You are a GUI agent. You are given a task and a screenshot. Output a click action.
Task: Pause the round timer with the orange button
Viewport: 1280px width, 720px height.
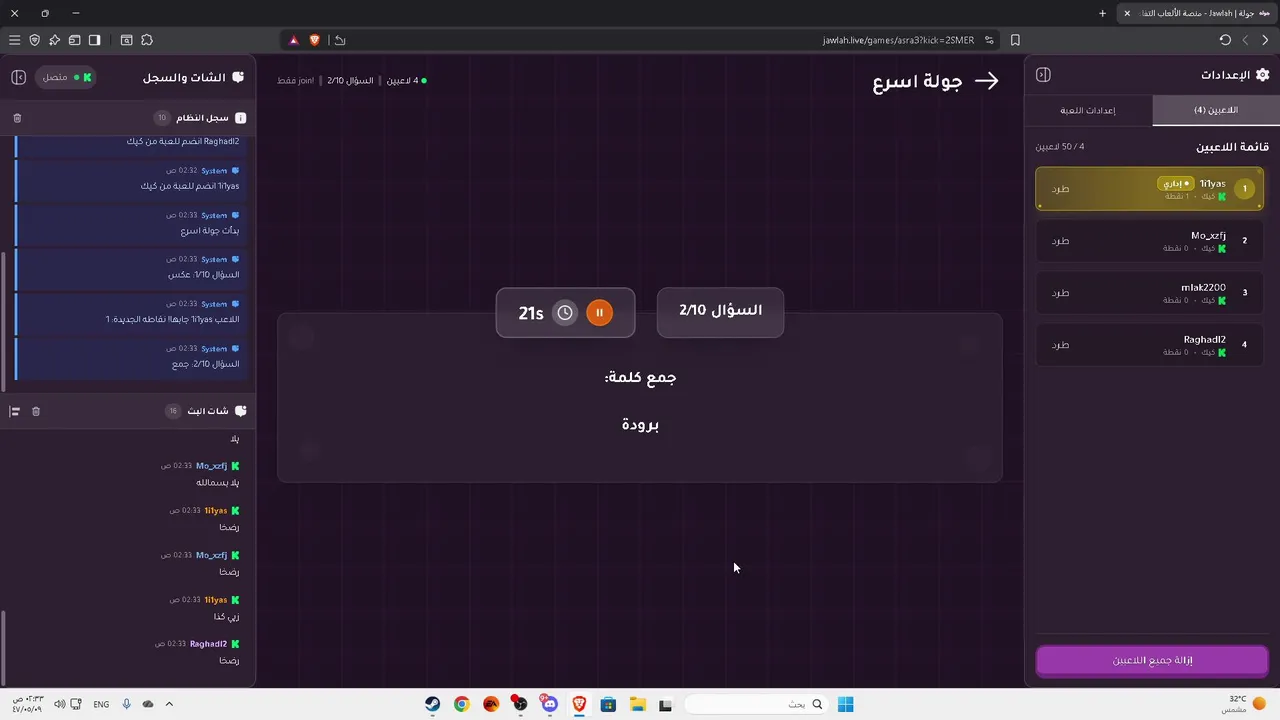599,313
